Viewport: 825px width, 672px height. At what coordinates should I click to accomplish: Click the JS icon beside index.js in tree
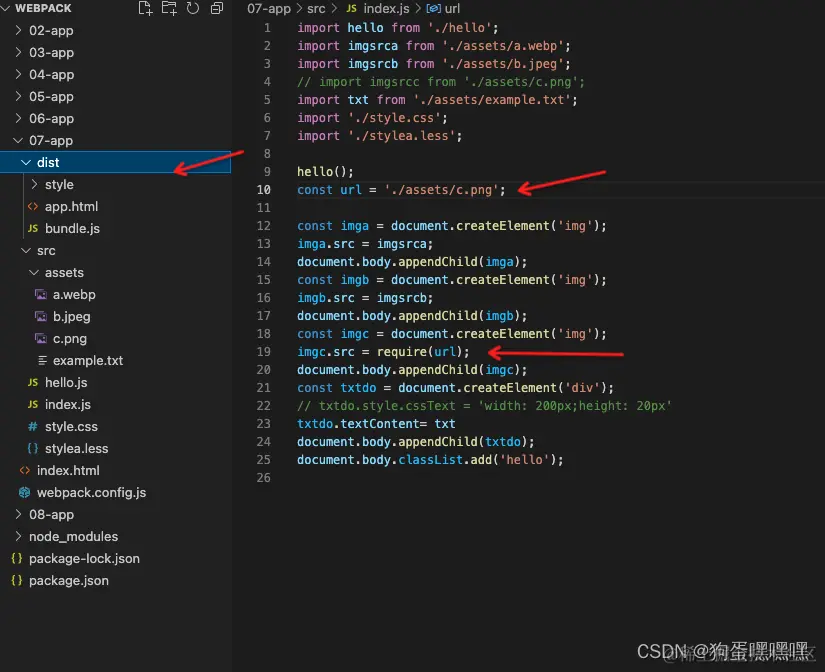[x=33, y=405]
